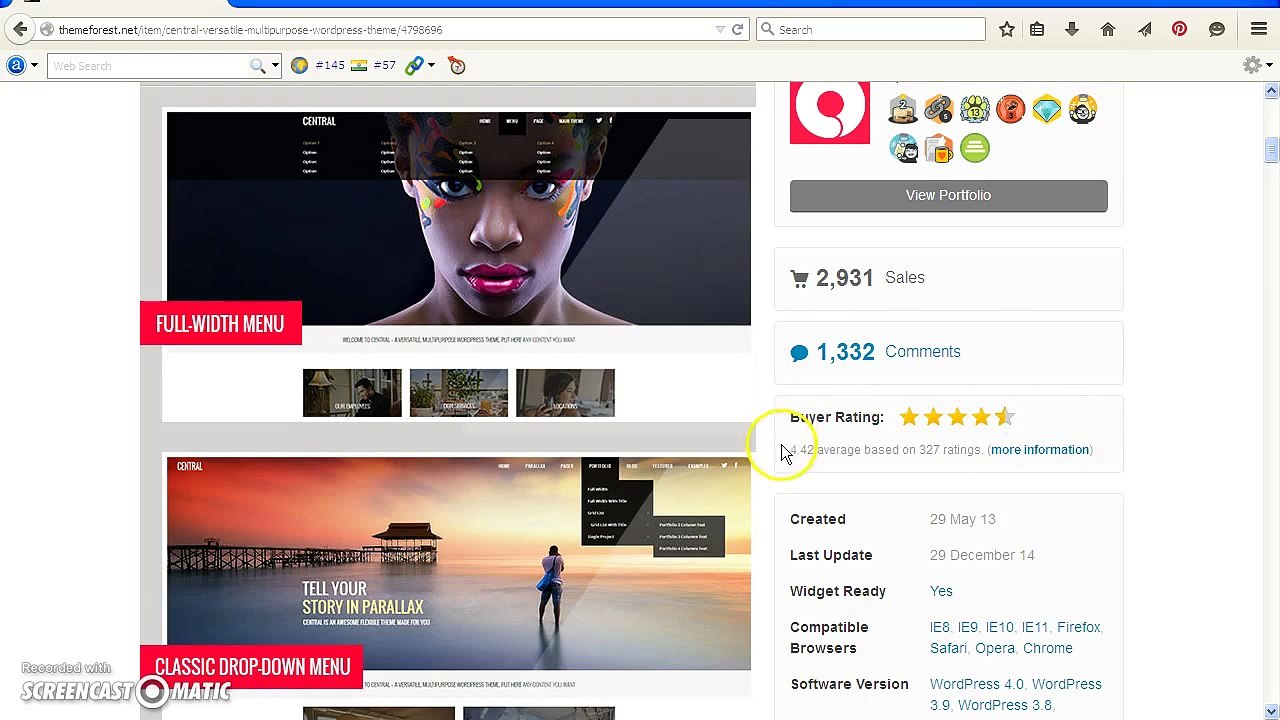Click the author's red avatar logo

click(830, 113)
